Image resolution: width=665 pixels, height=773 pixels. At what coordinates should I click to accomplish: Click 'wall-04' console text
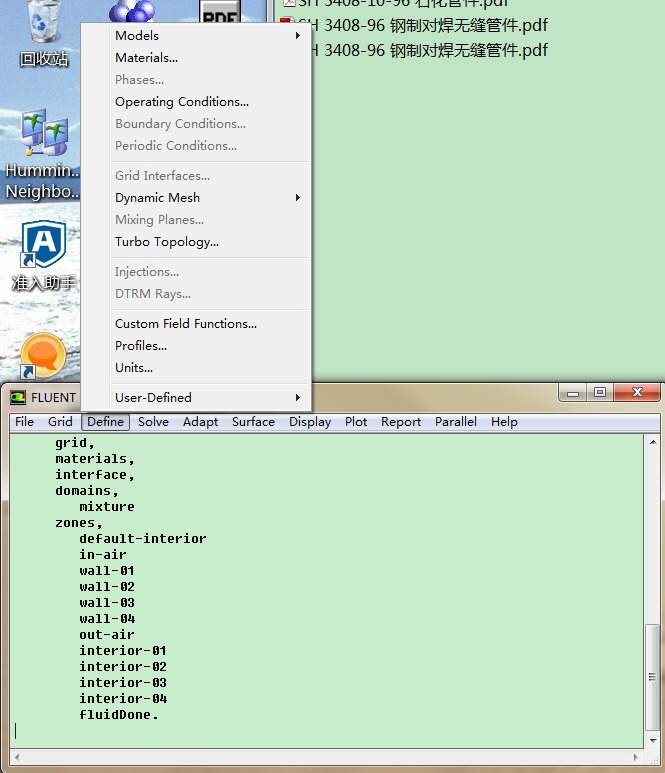coord(106,618)
